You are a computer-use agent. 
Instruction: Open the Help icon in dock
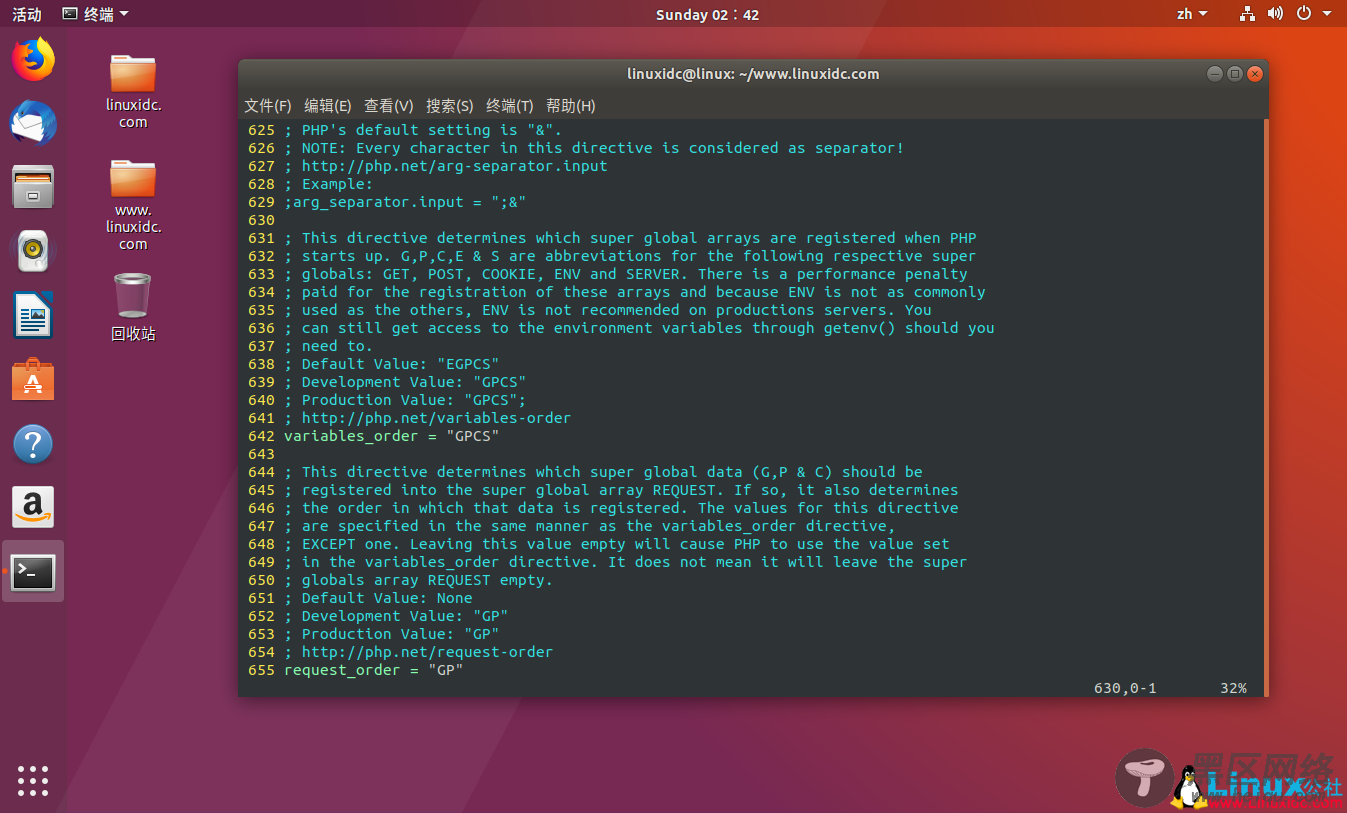tap(33, 444)
